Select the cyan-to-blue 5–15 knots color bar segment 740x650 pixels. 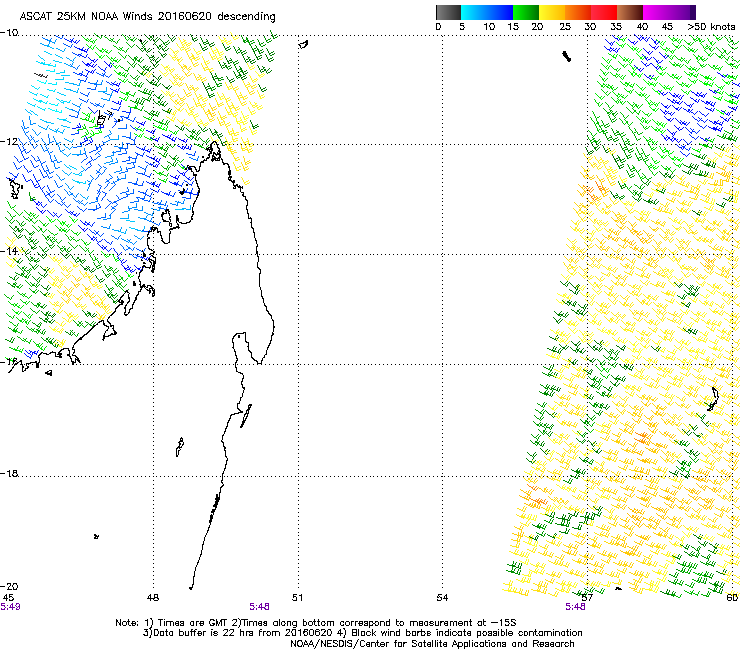(487, 12)
